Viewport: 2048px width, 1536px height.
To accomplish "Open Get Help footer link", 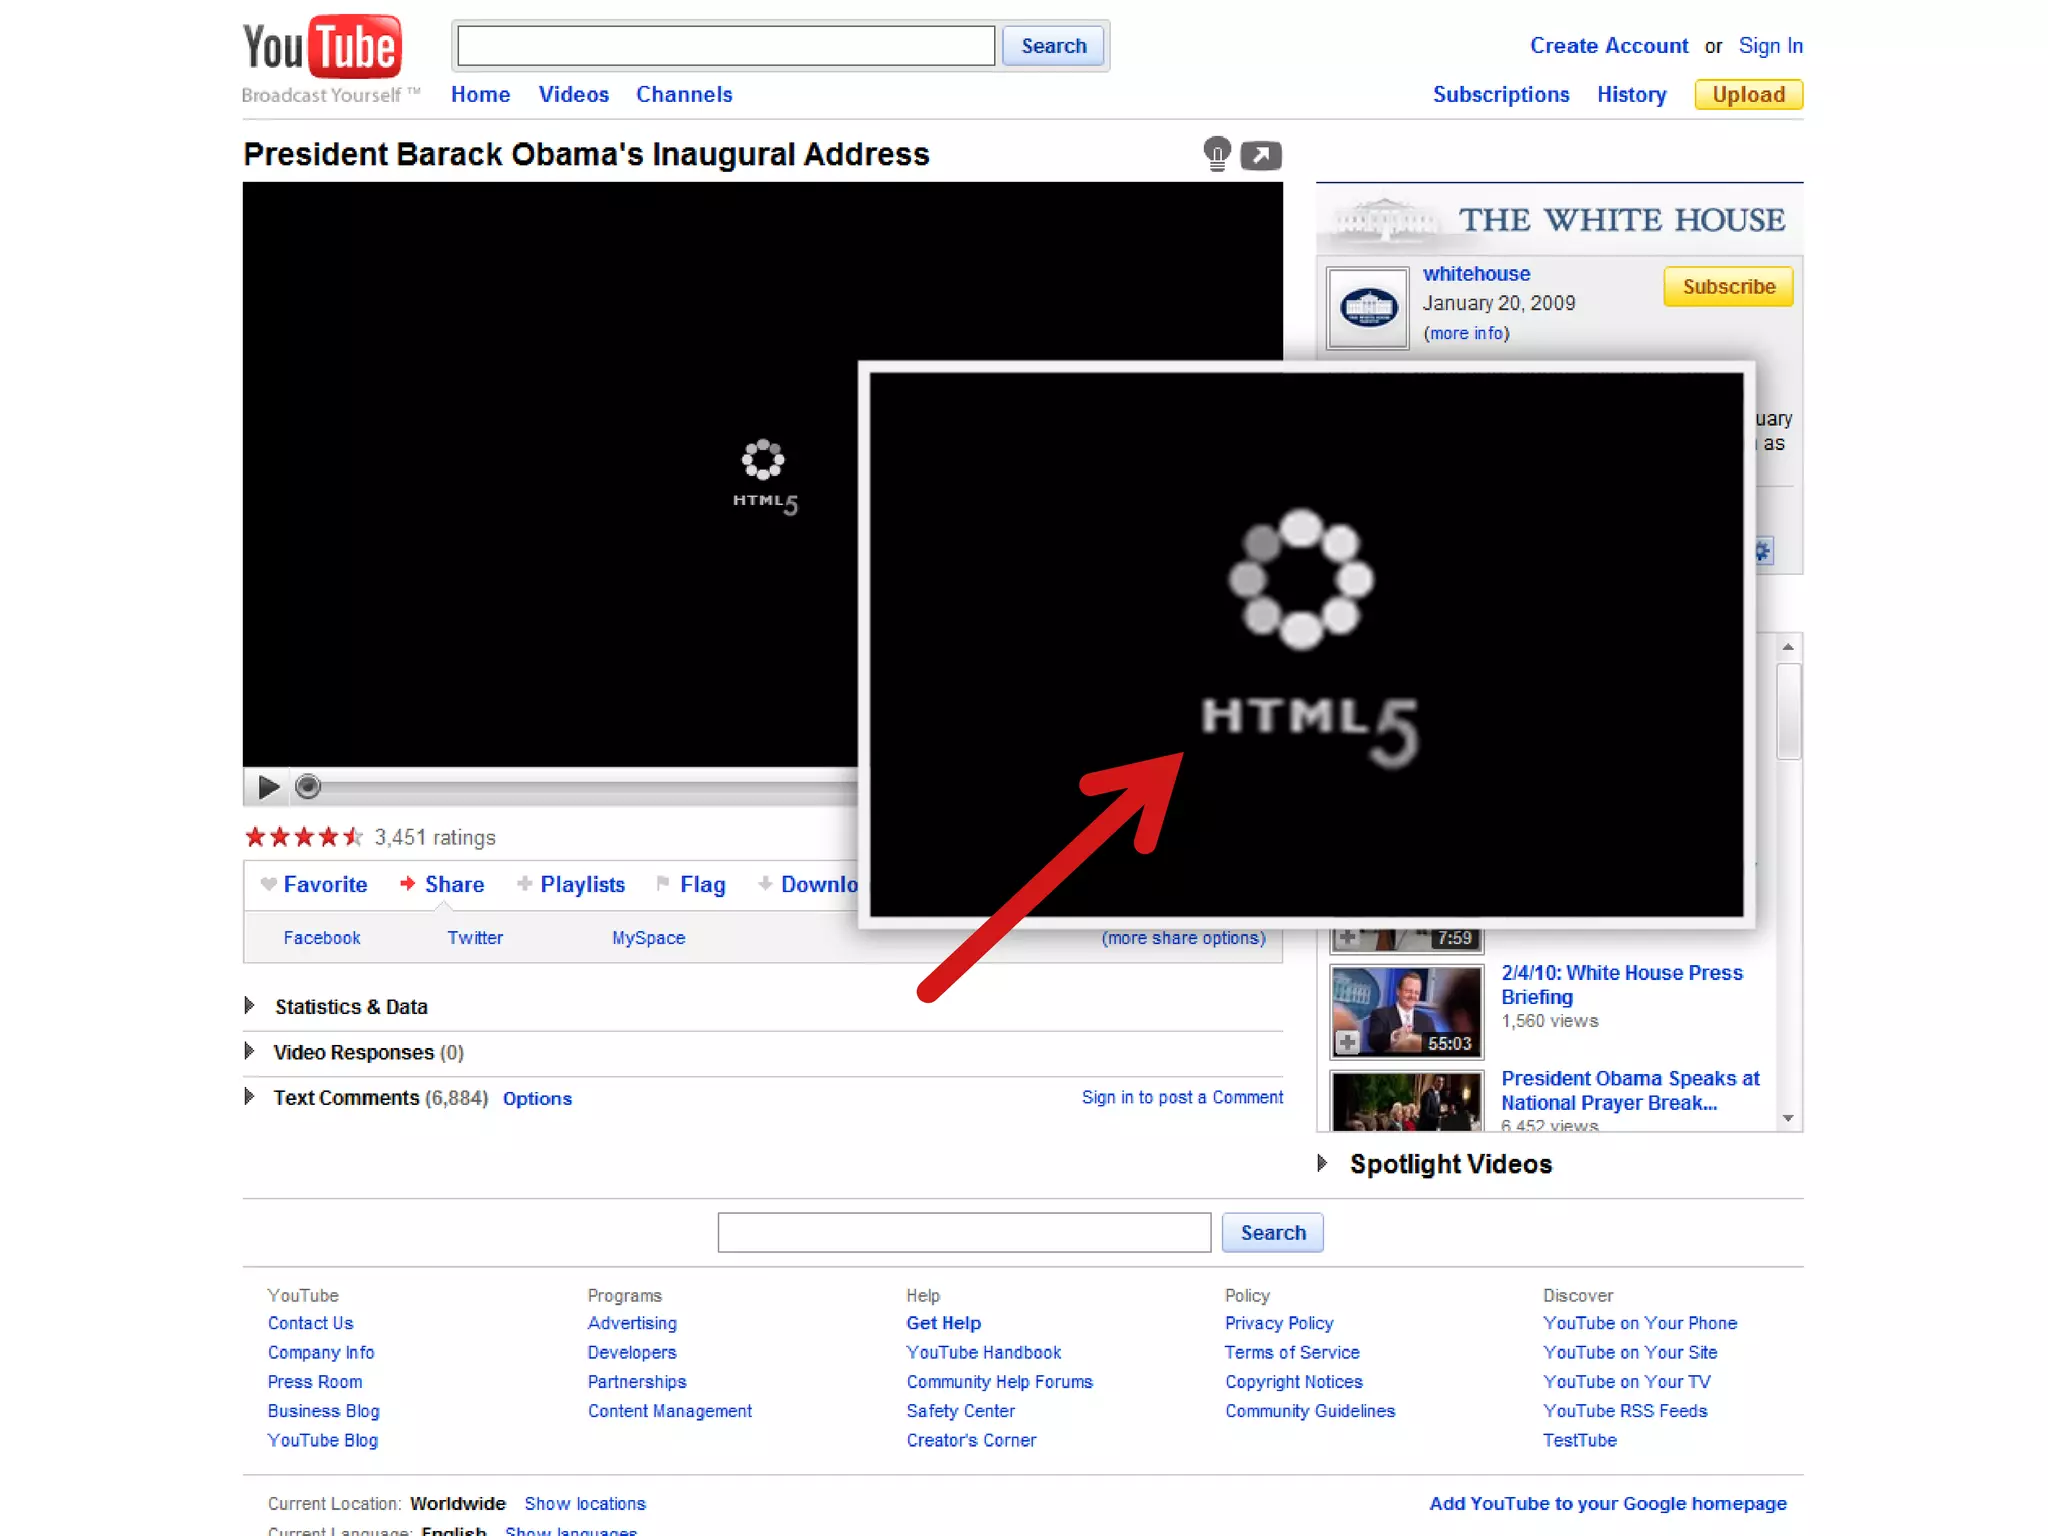I will (x=943, y=1323).
